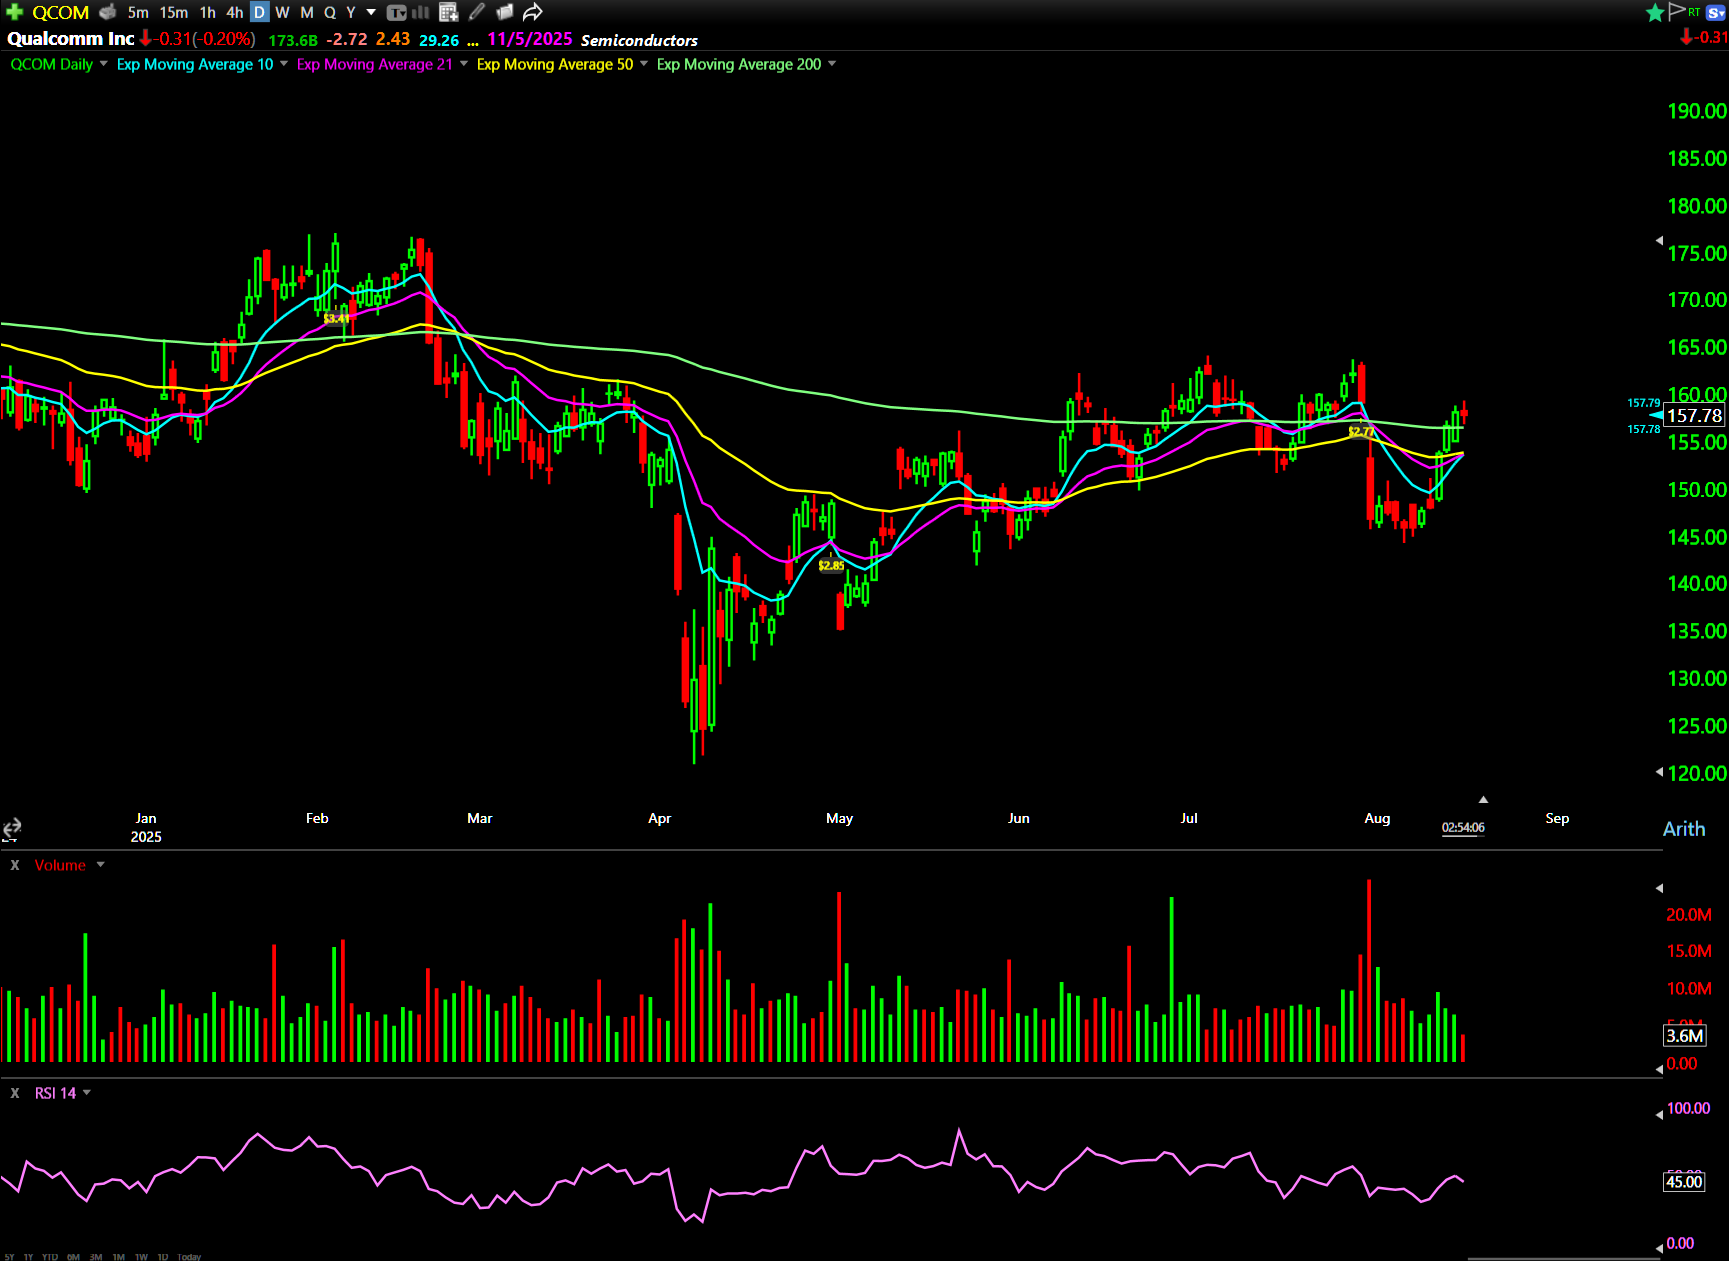Click the double-arrow sync icon below the chart
This screenshot has height=1261, width=1729.
click(11, 829)
